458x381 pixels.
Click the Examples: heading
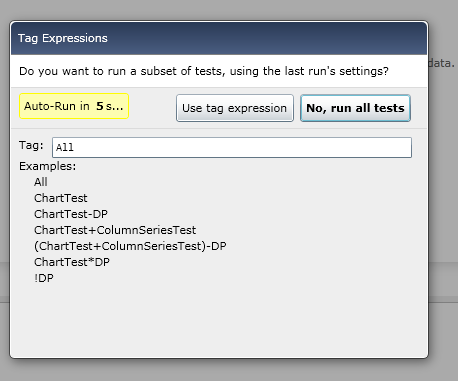click(48, 166)
